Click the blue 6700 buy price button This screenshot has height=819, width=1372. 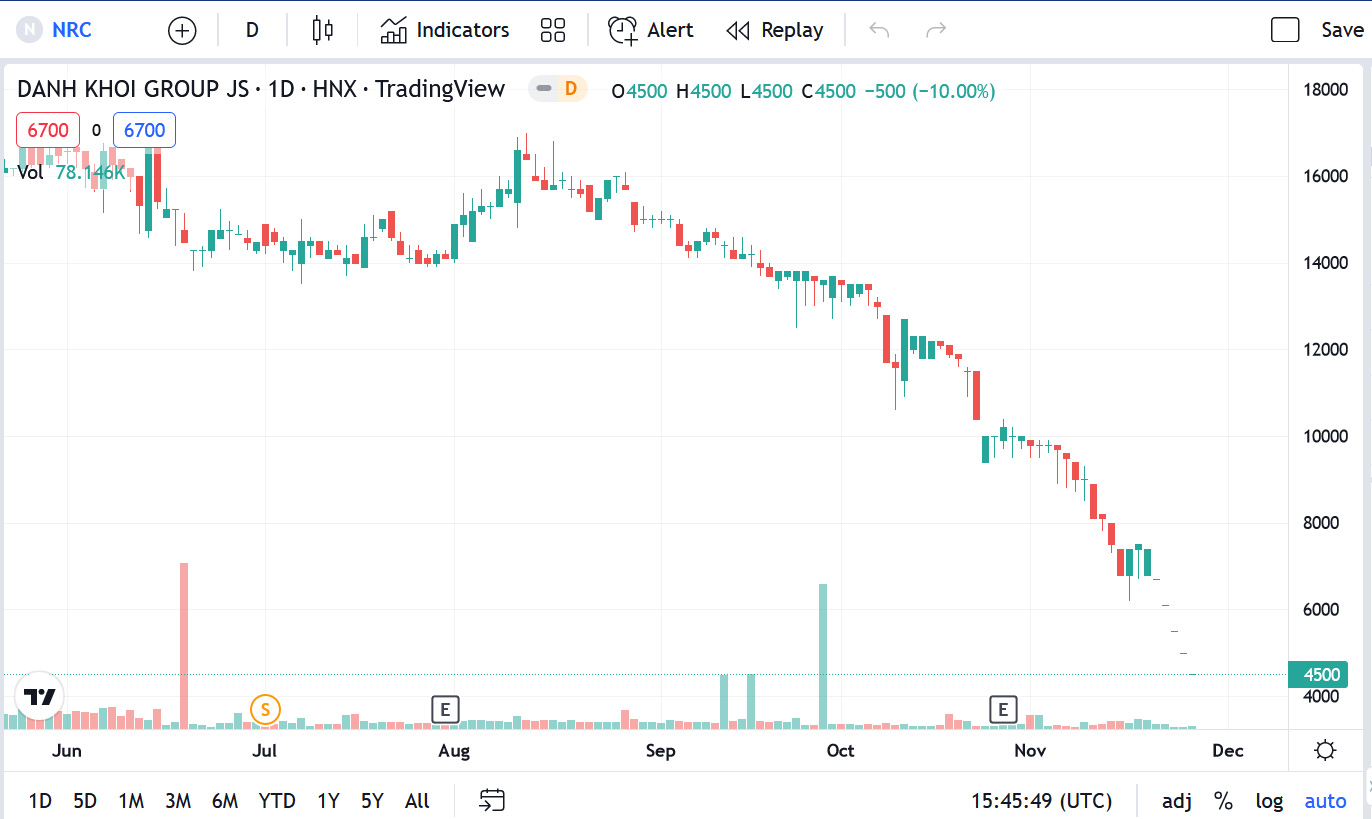[144, 130]
